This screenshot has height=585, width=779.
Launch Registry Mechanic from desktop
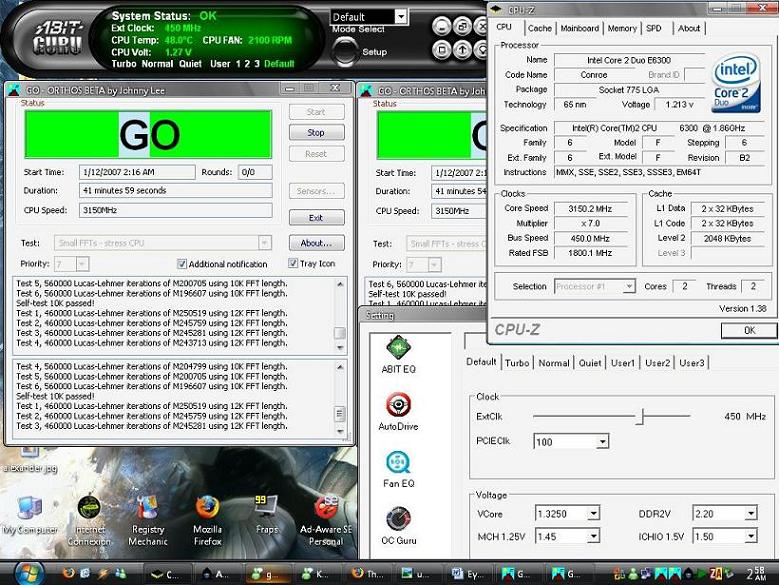(148, 520)
